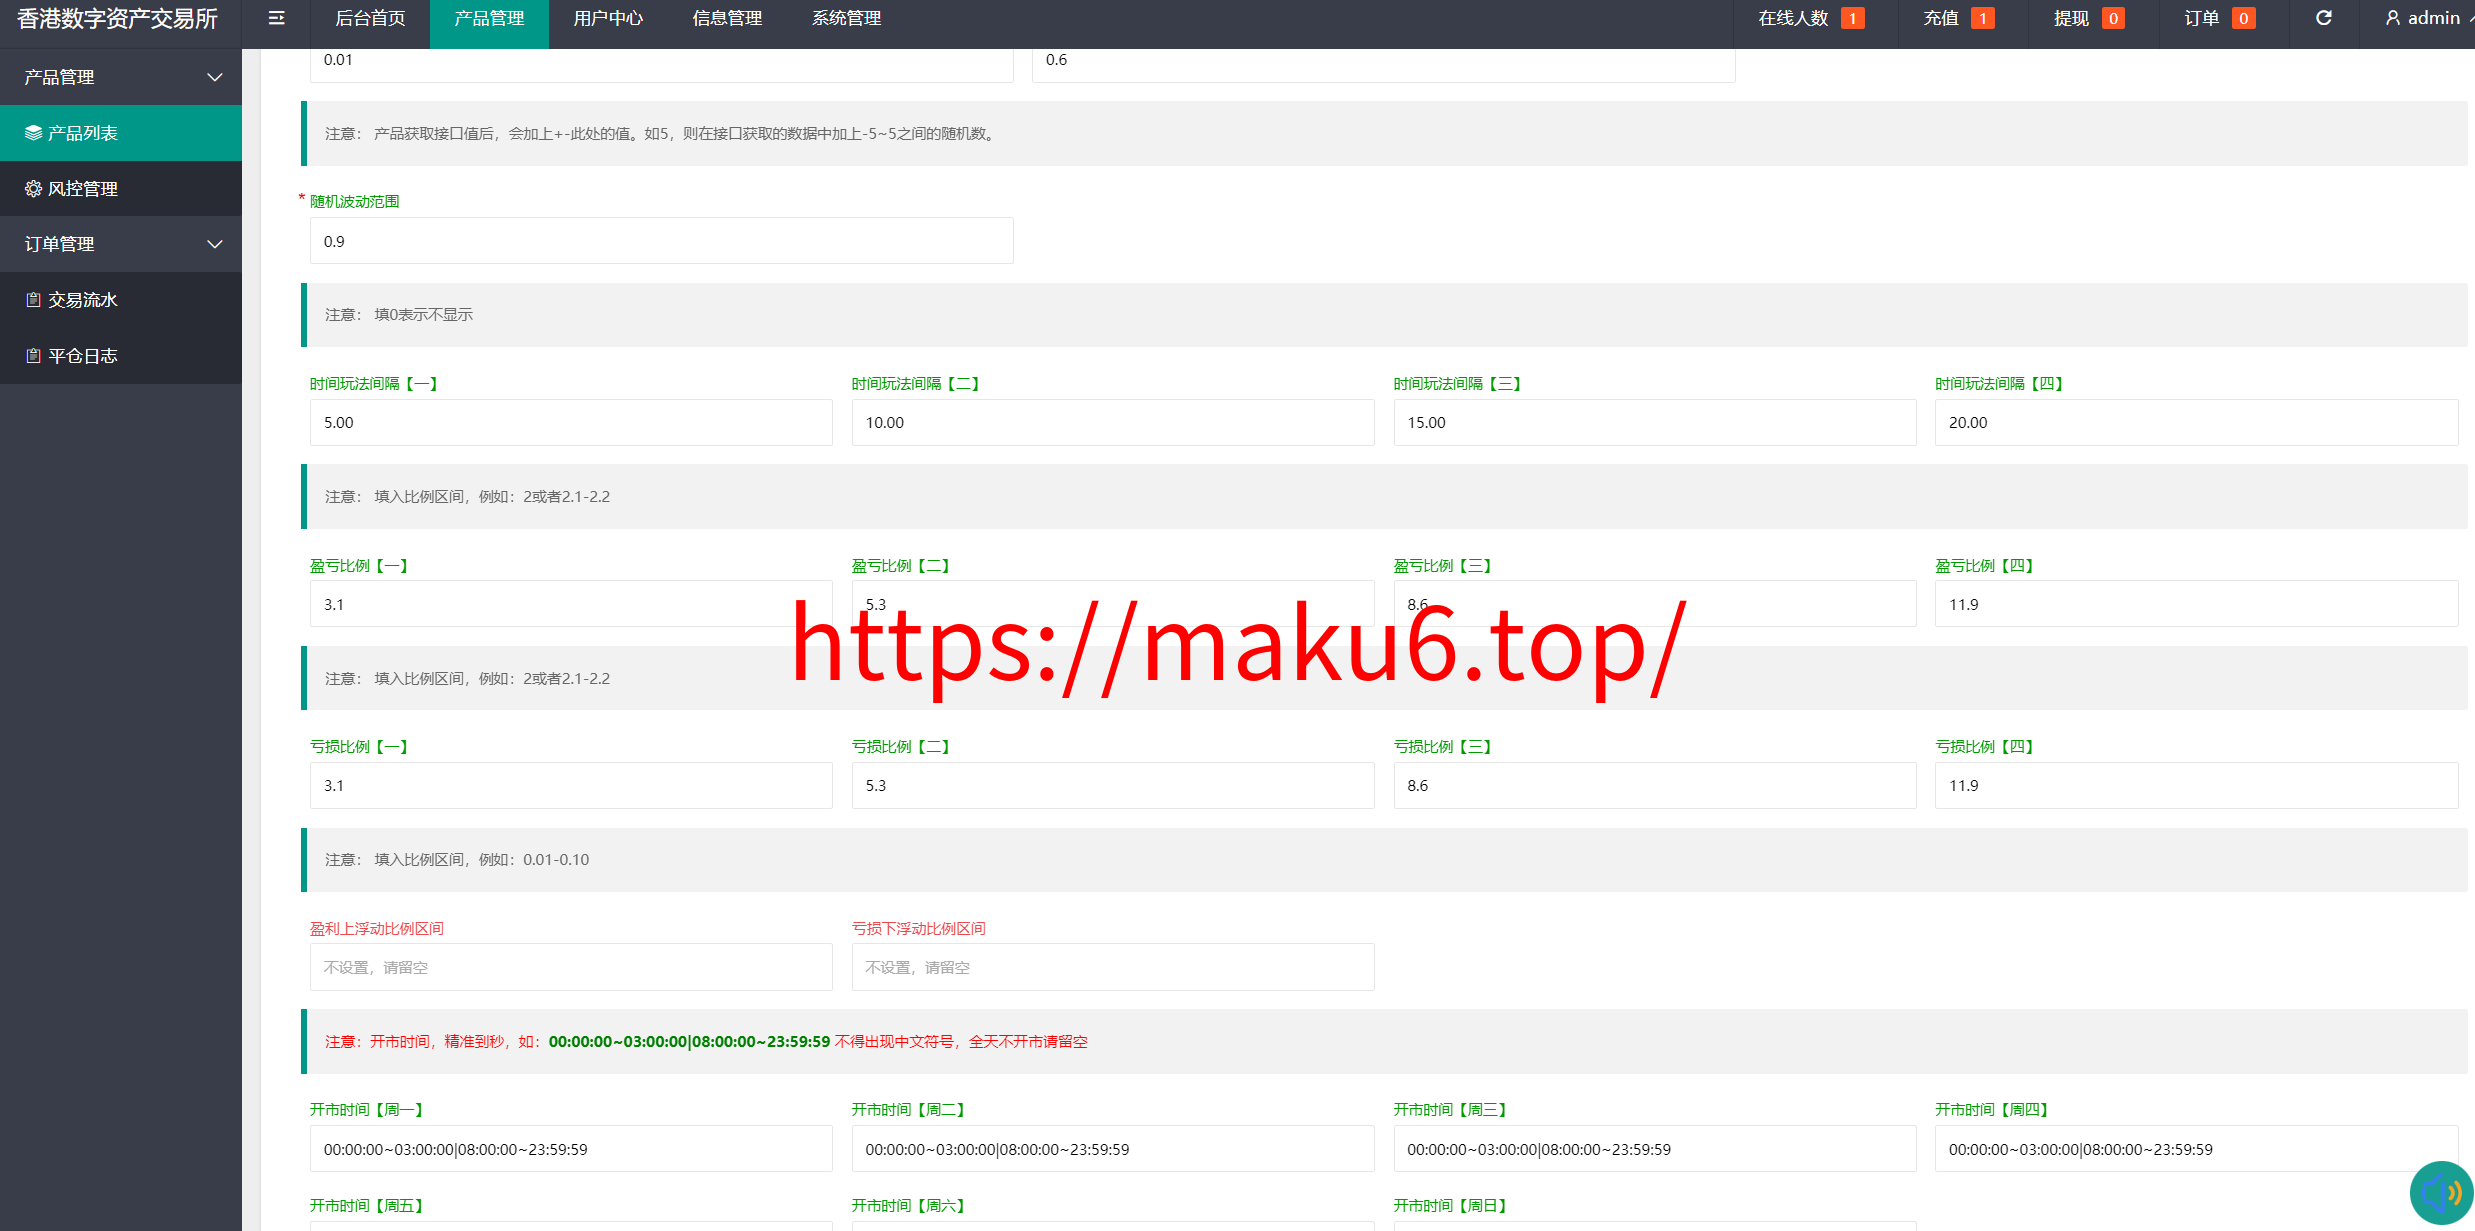Edit 盈亏比例【一】 field
The width and height of the screenshot is (2475, 1231).
(571, 604)
